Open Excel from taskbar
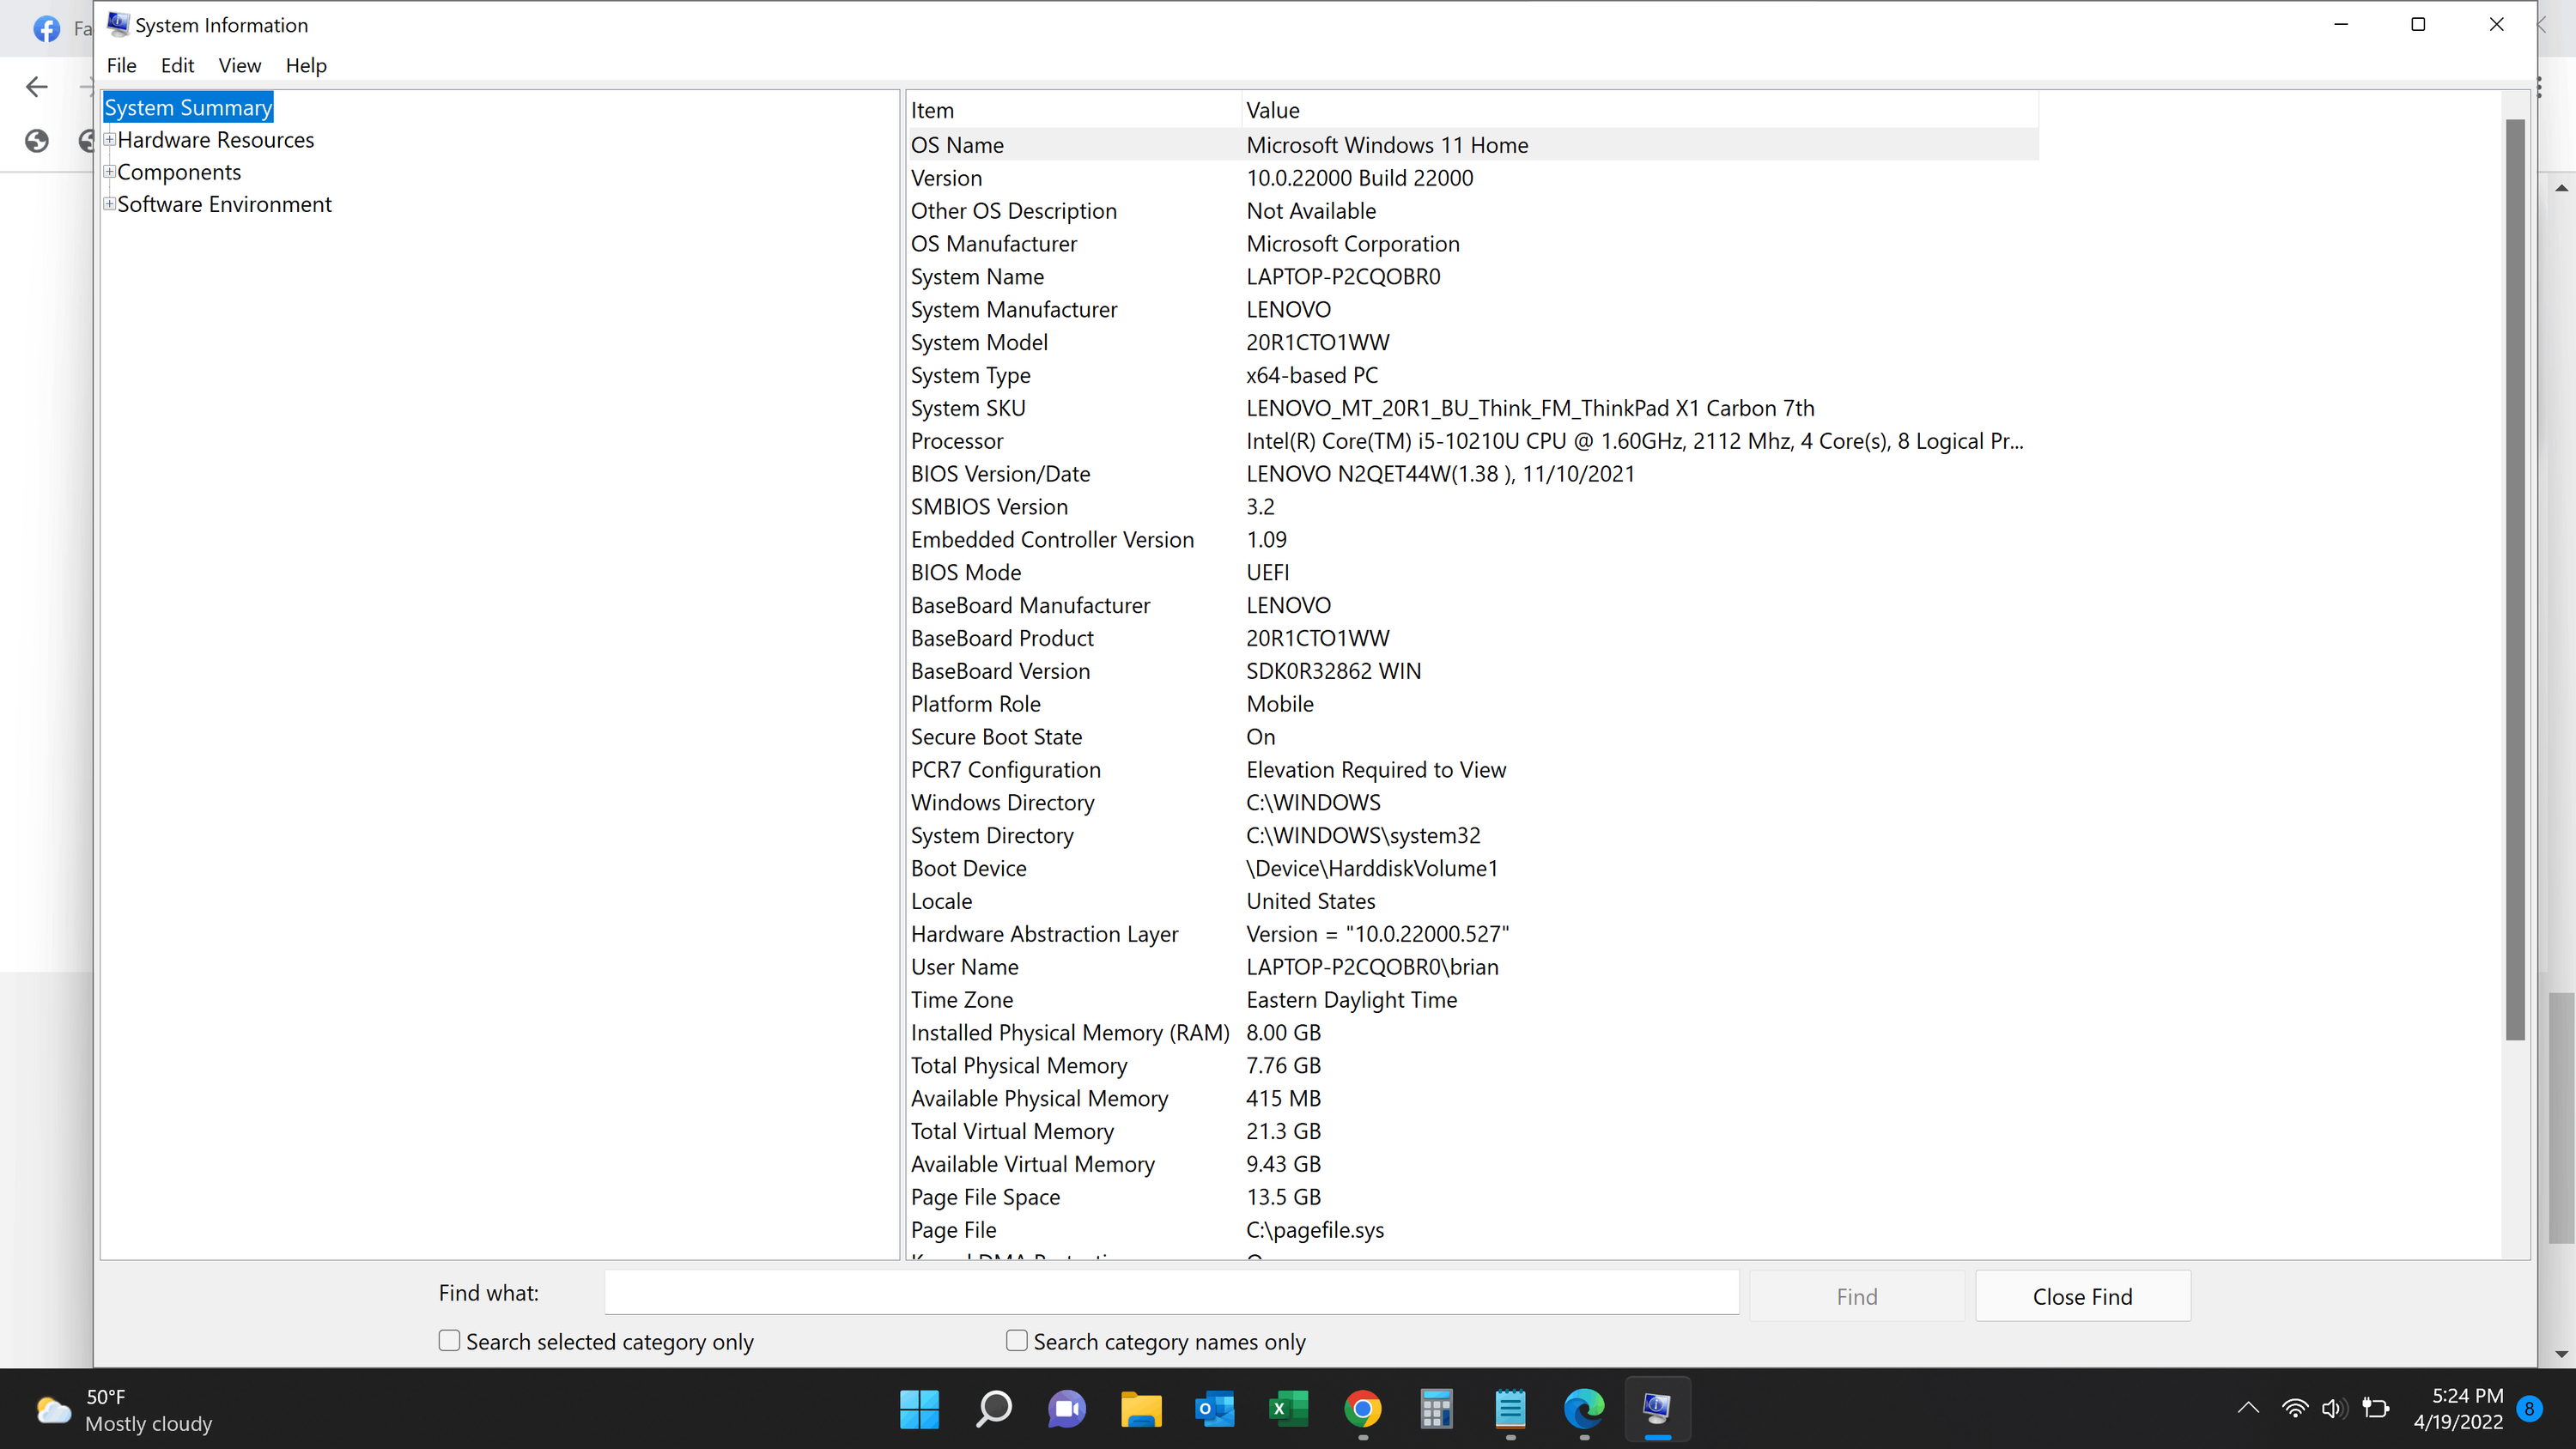Screen dimensions: 2576x1449 tap(1288, 1409)
